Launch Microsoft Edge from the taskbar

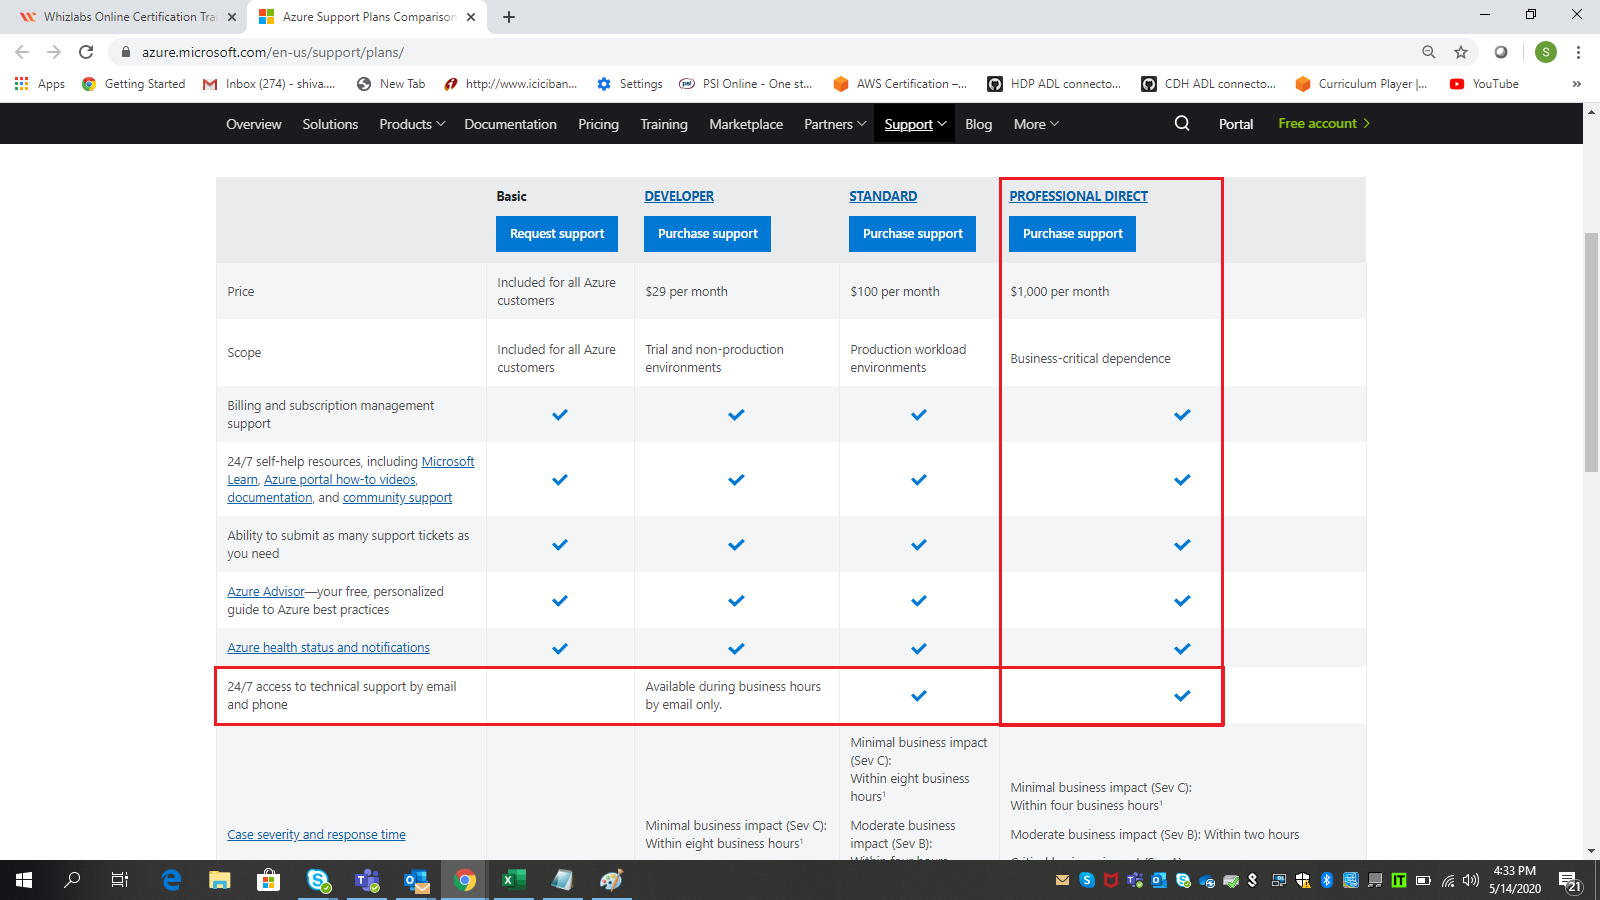tap(172, 880)
